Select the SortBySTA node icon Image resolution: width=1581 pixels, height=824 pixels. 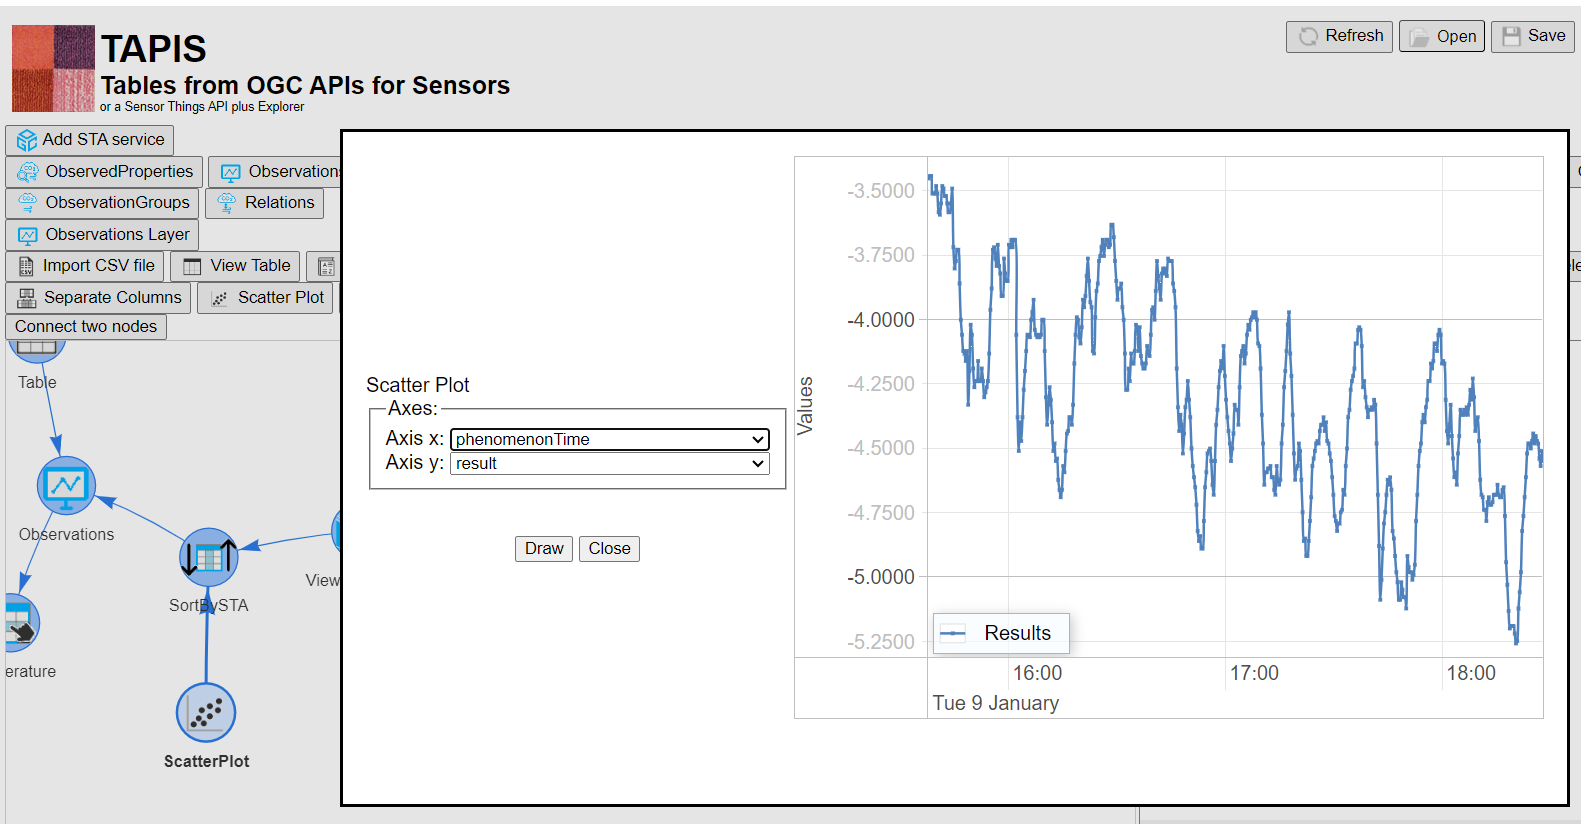pos(209,558)
